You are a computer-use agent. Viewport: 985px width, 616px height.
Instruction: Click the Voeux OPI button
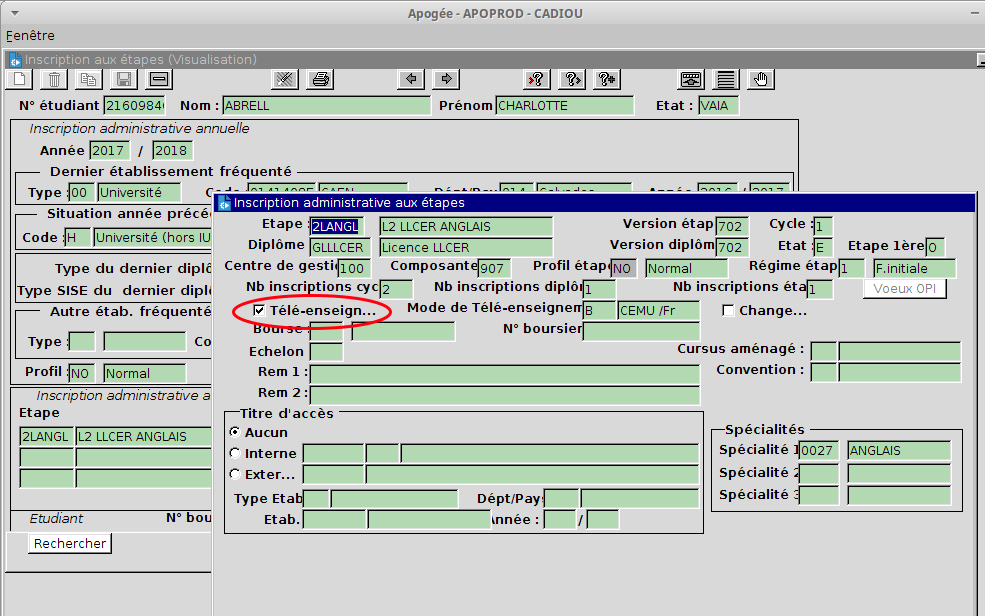coord(904,288)
